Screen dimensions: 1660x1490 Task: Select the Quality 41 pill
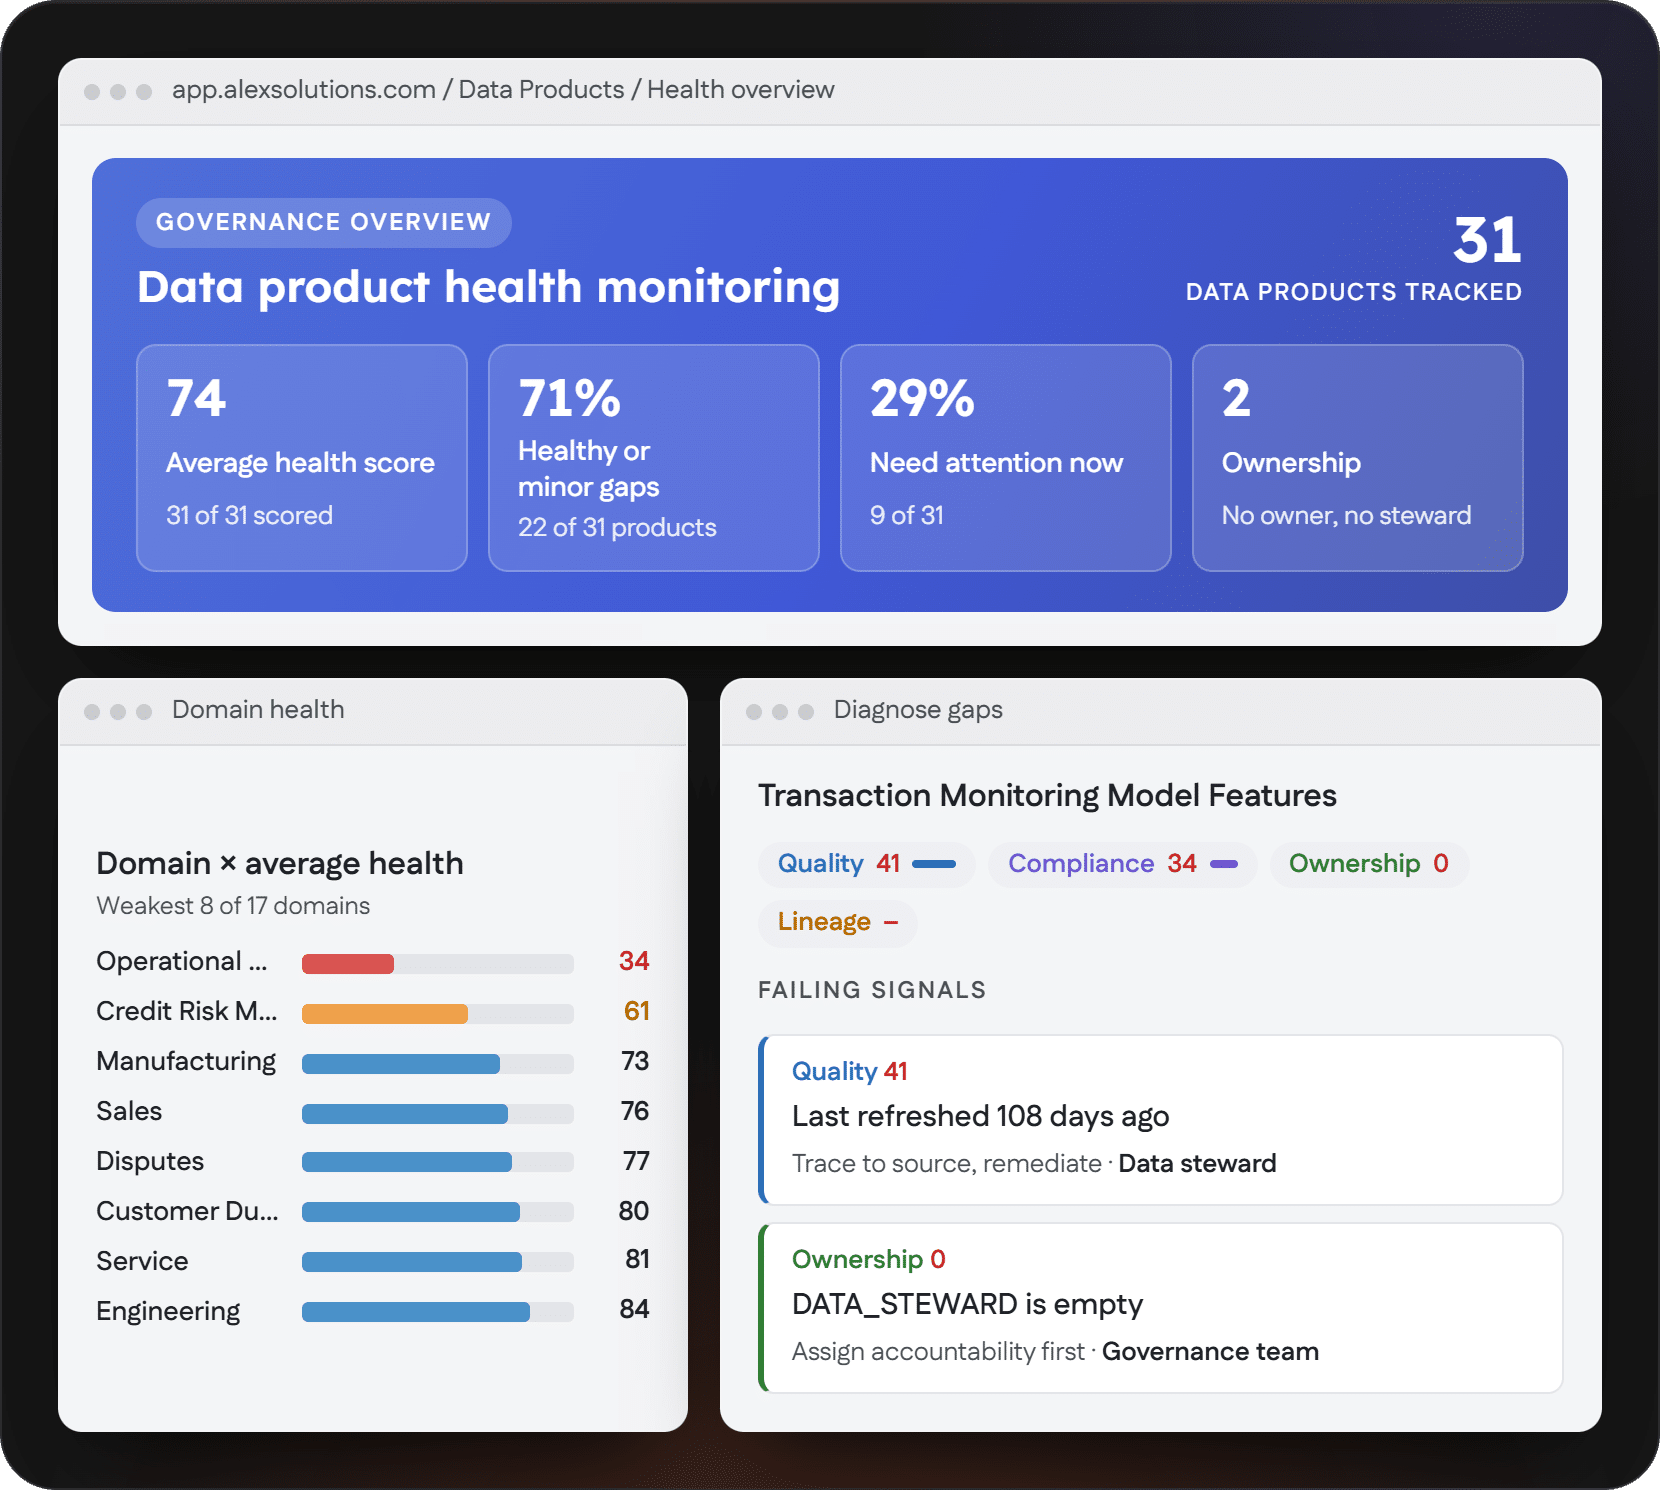(x=866, y=864)
